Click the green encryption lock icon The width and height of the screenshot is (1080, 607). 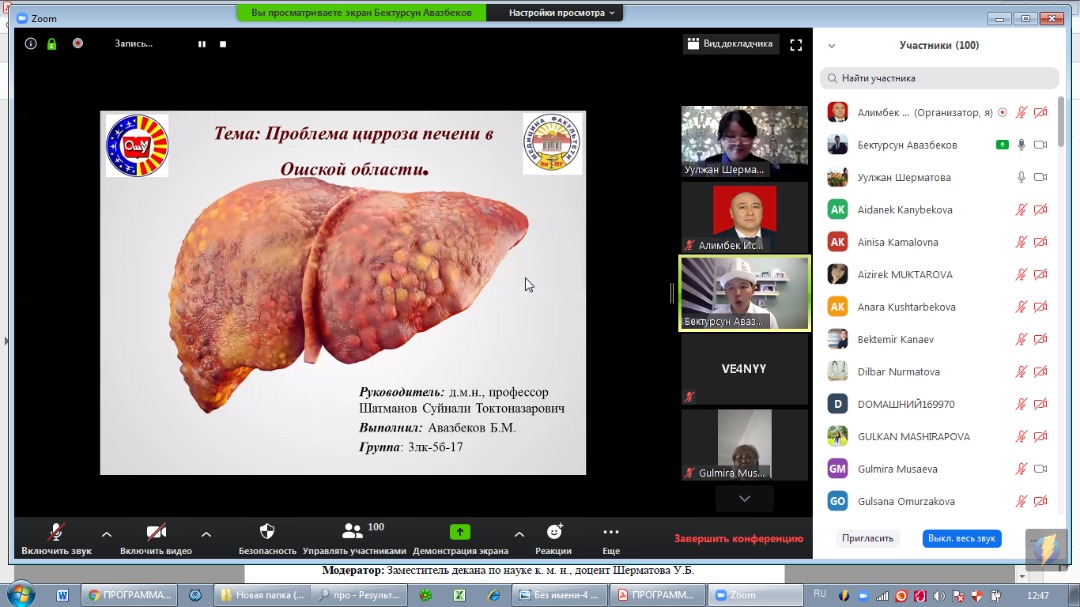(x=52, y=44)
